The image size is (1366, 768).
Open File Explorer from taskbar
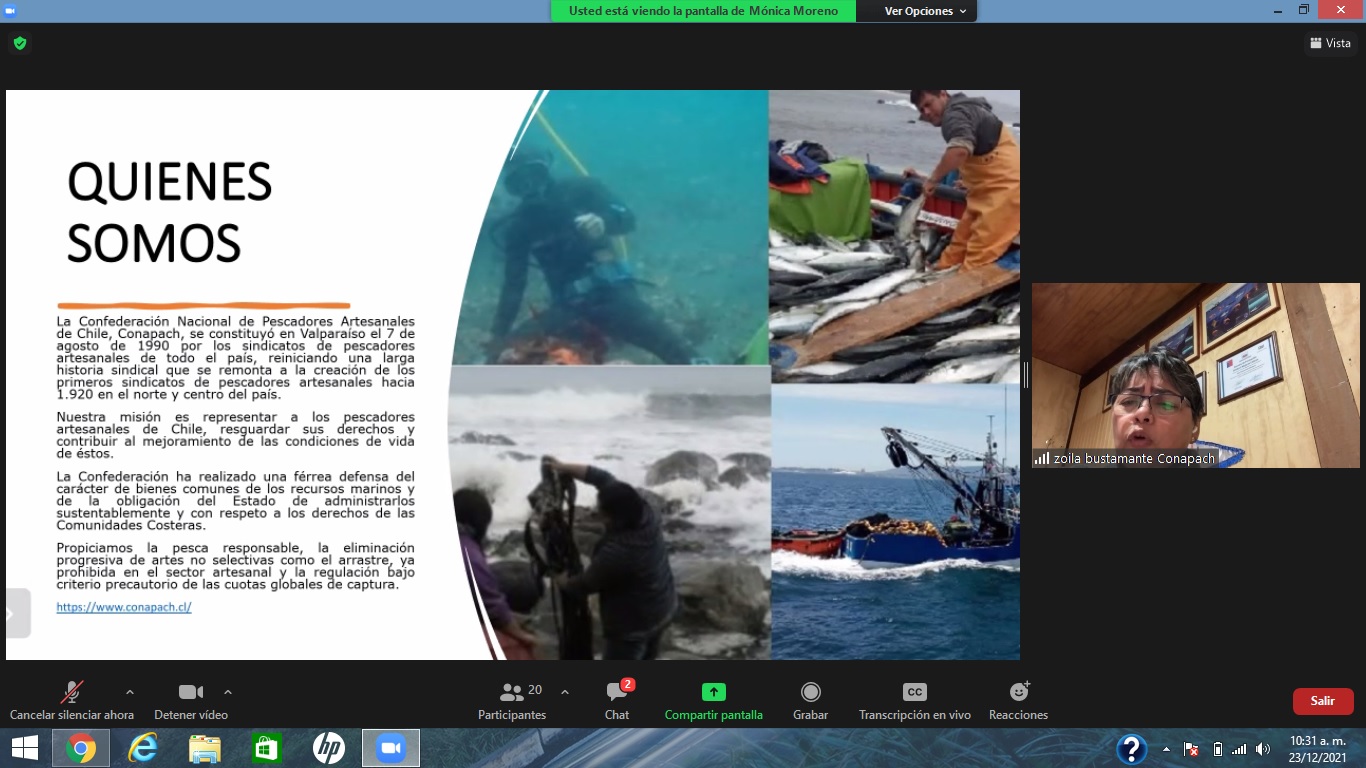click(x=205, y=748)
